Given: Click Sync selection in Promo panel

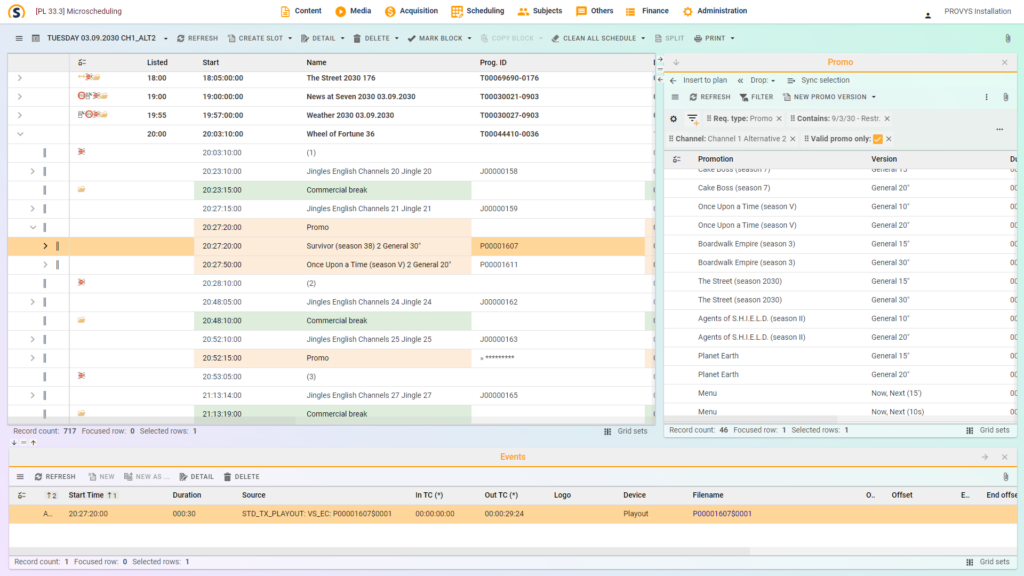Looking at the screenshot, I should (x=818, y=80).
